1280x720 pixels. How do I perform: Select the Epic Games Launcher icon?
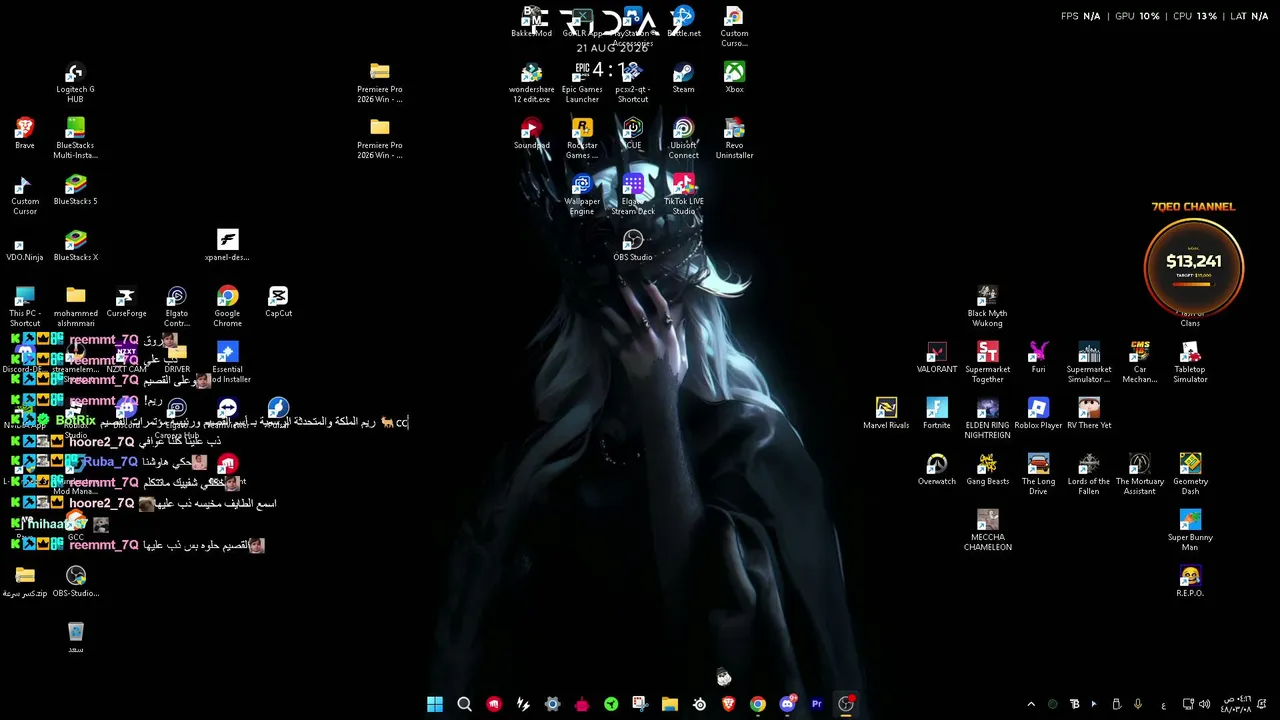point(582,83)
